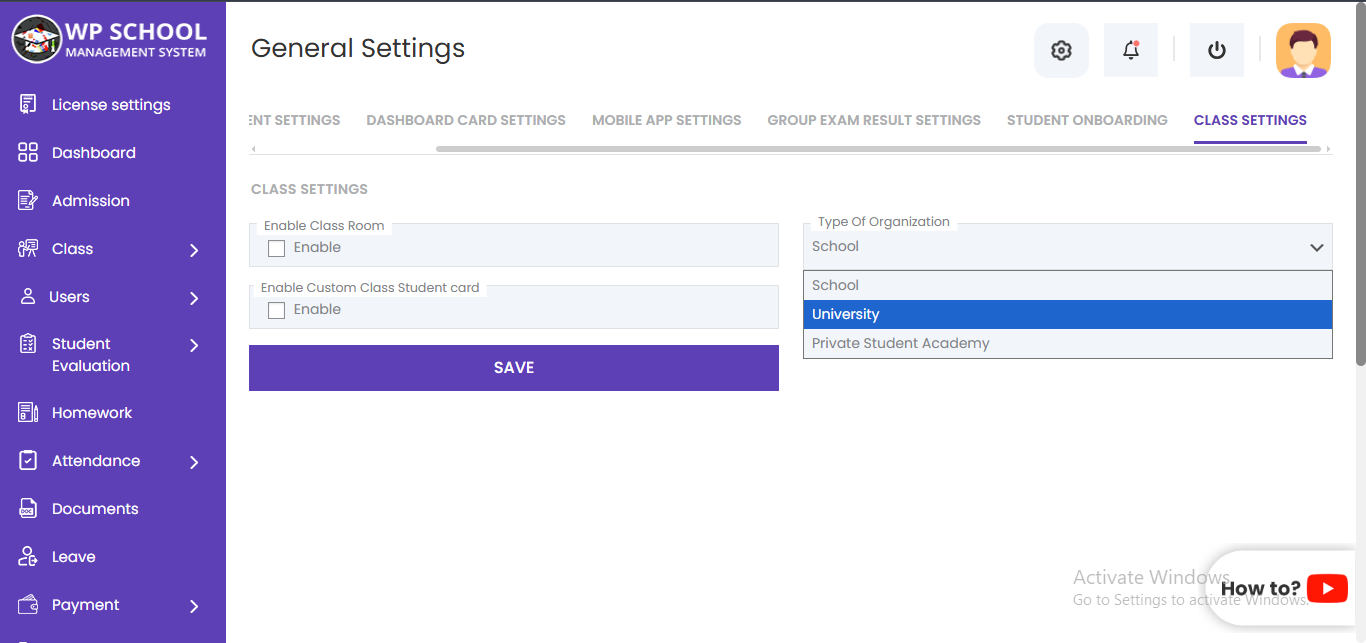Check the Enable Class Room option
The height and width of the screenshot is (643, 1366).
pos(276,248)
